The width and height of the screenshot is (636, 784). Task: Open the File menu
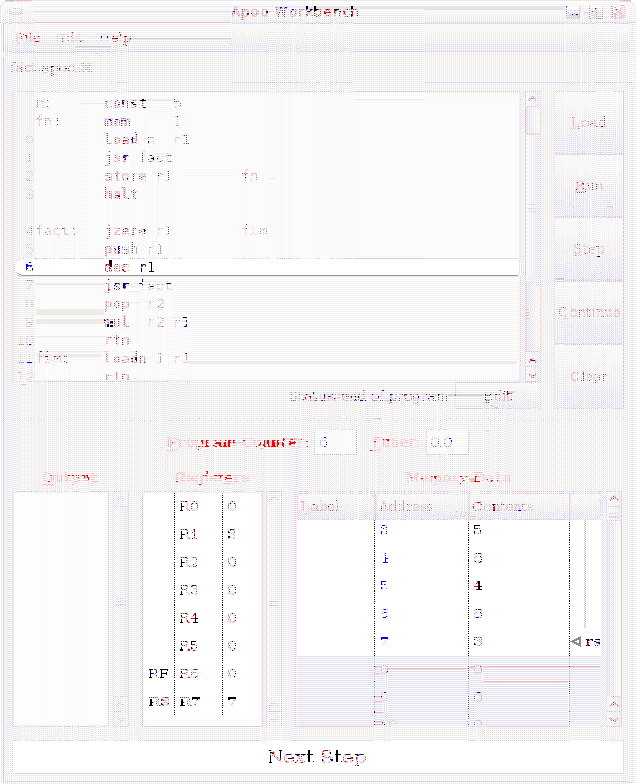pos(28,38)
